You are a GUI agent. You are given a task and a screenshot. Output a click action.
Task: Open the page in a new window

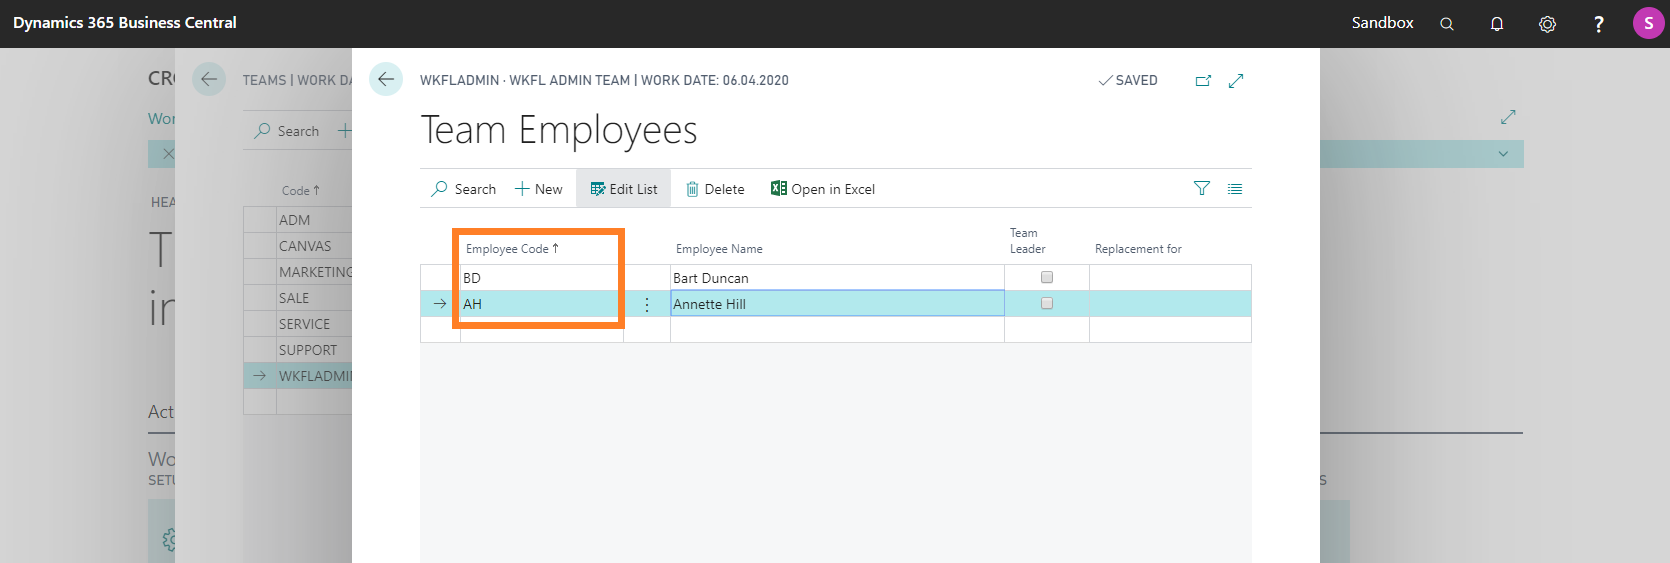point(1203,81)
